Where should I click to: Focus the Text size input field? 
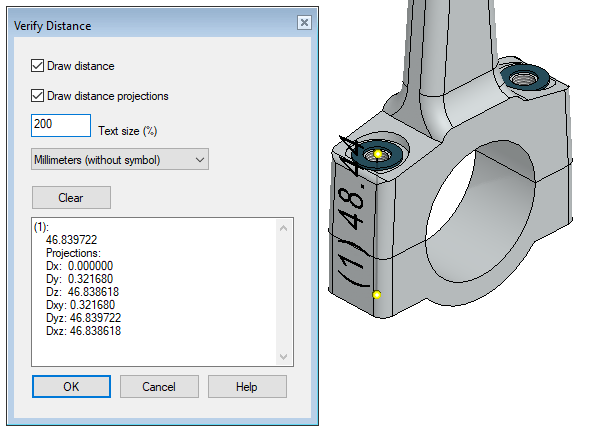(61, 125)
